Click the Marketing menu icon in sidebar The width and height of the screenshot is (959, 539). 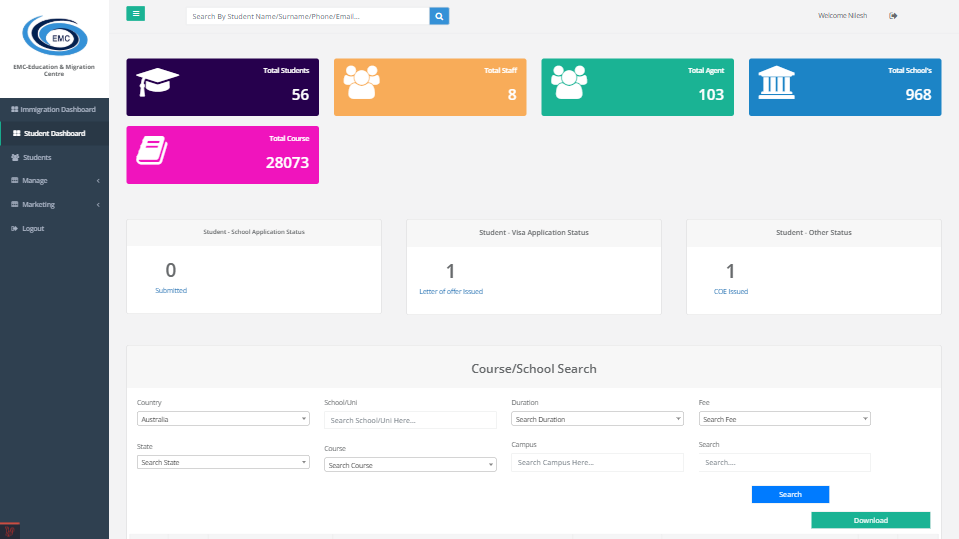tap(15, 204)
